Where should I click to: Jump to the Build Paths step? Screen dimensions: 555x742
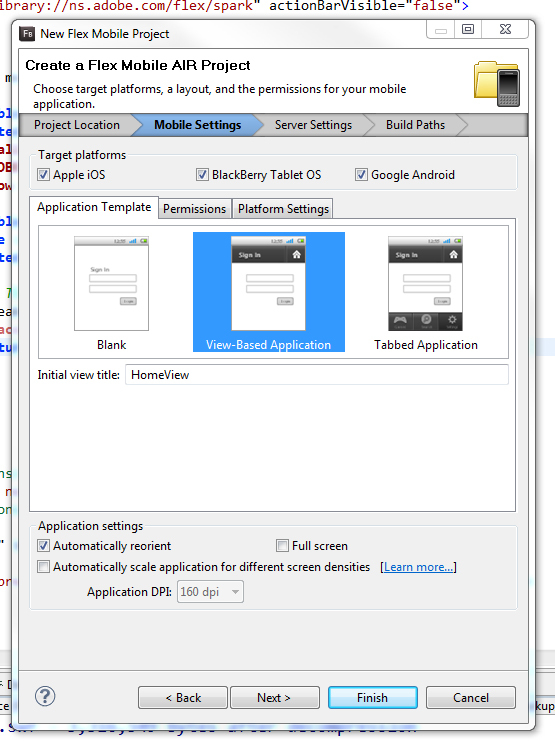coord(415,125)
